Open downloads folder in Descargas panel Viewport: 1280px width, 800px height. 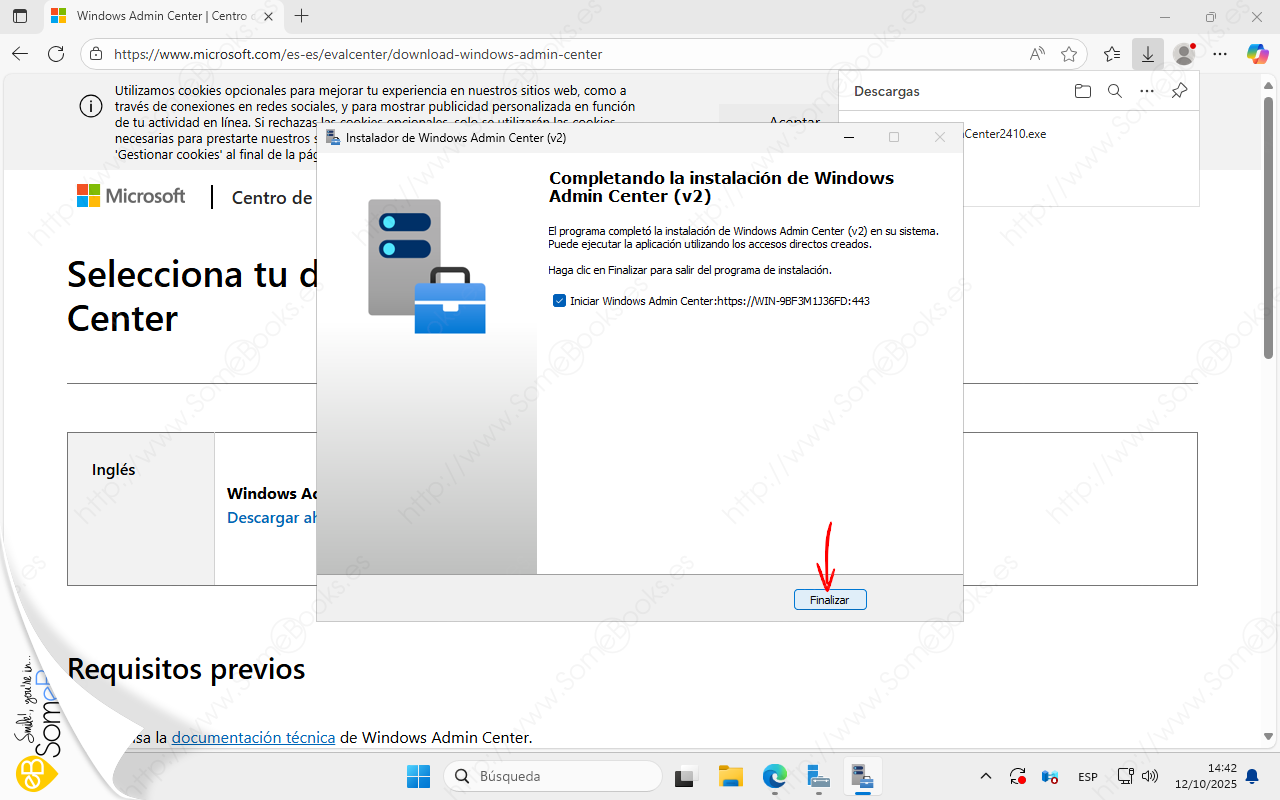tap(1082, 91)
